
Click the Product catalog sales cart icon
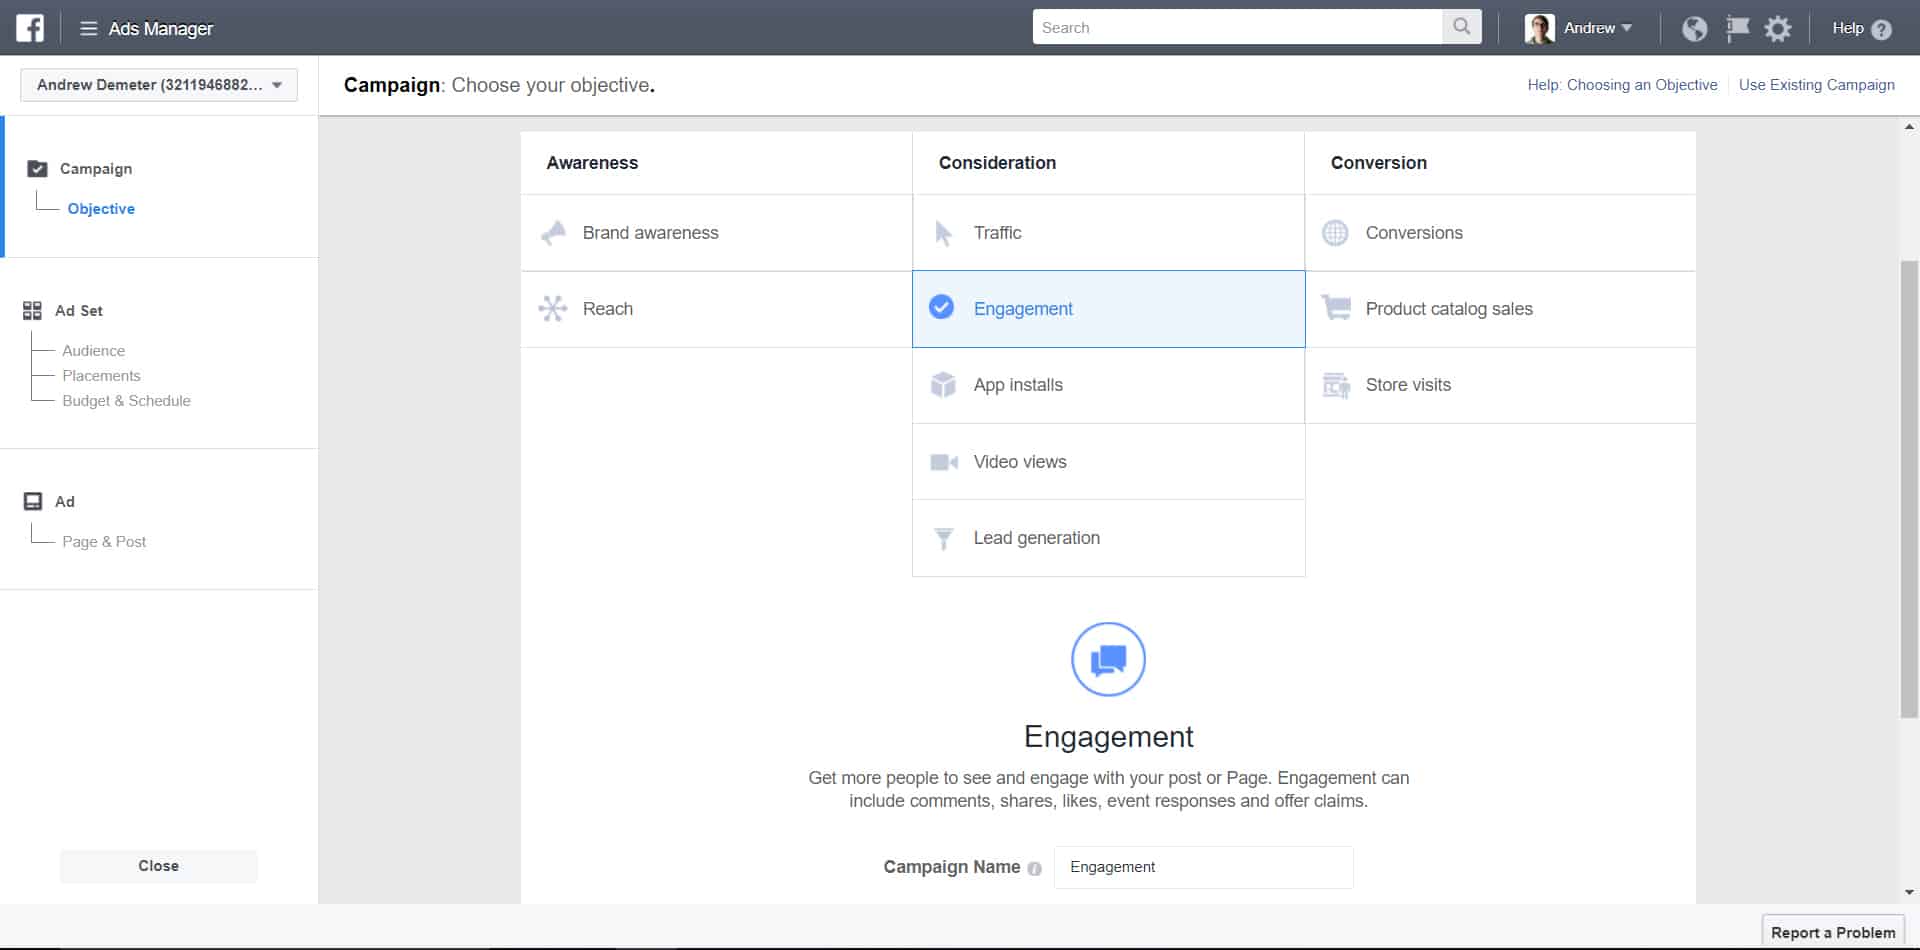pos(1336,307)
